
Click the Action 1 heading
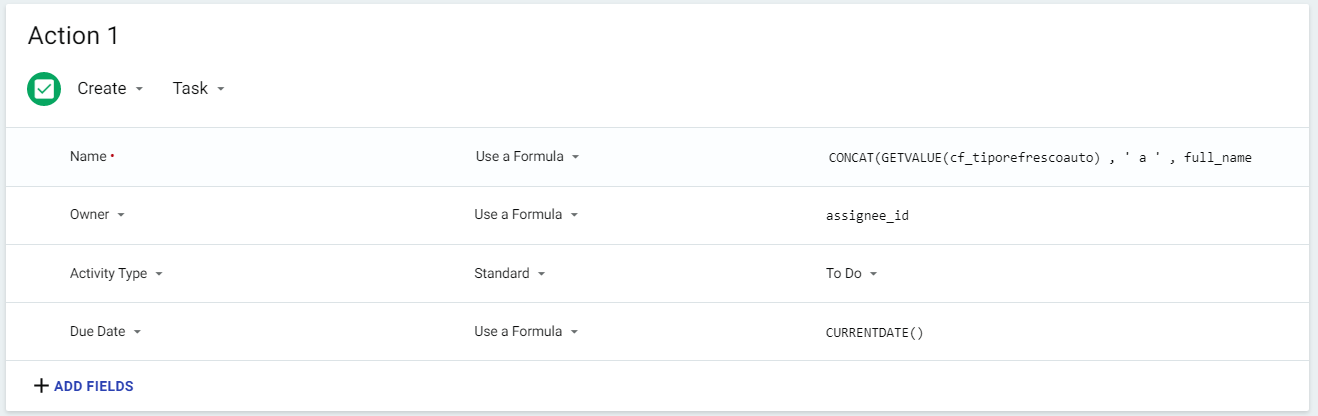tap(73, 36)
